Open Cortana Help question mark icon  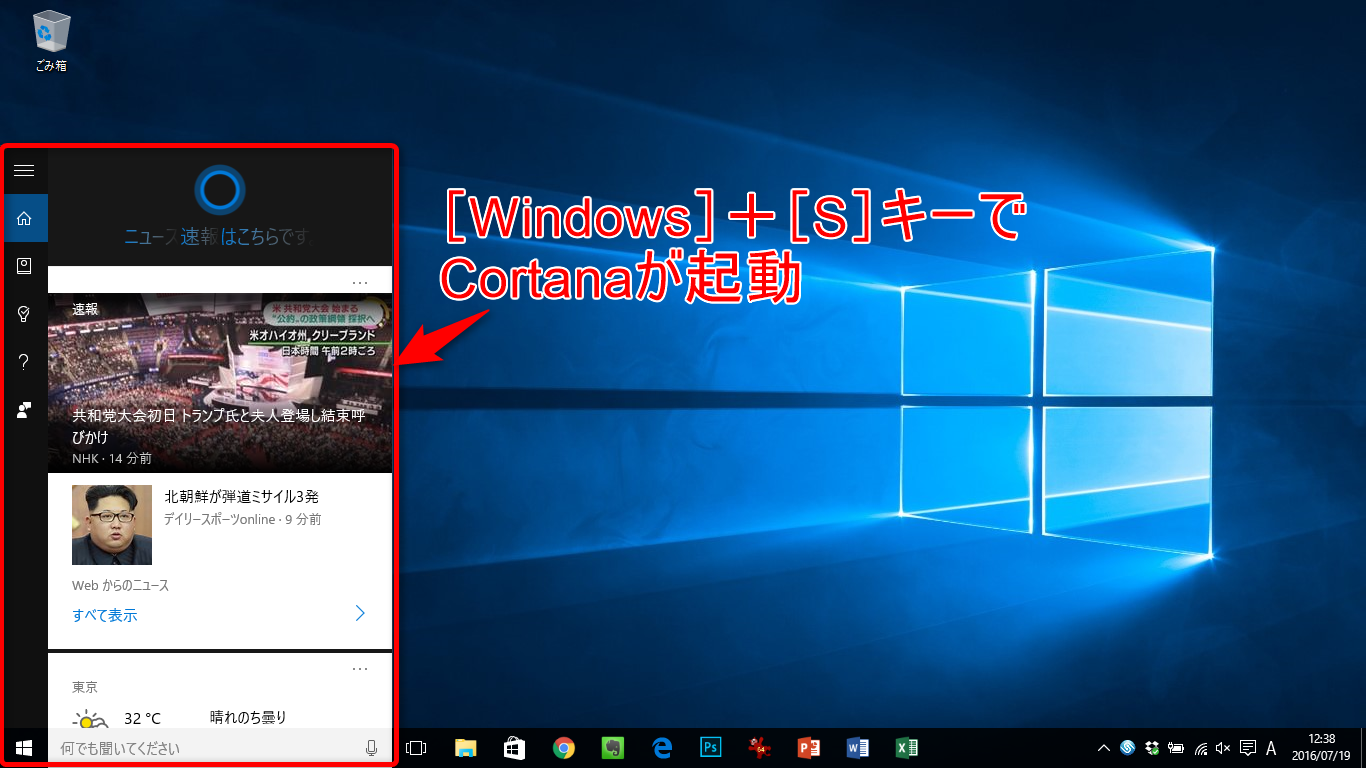coord(24,362)
